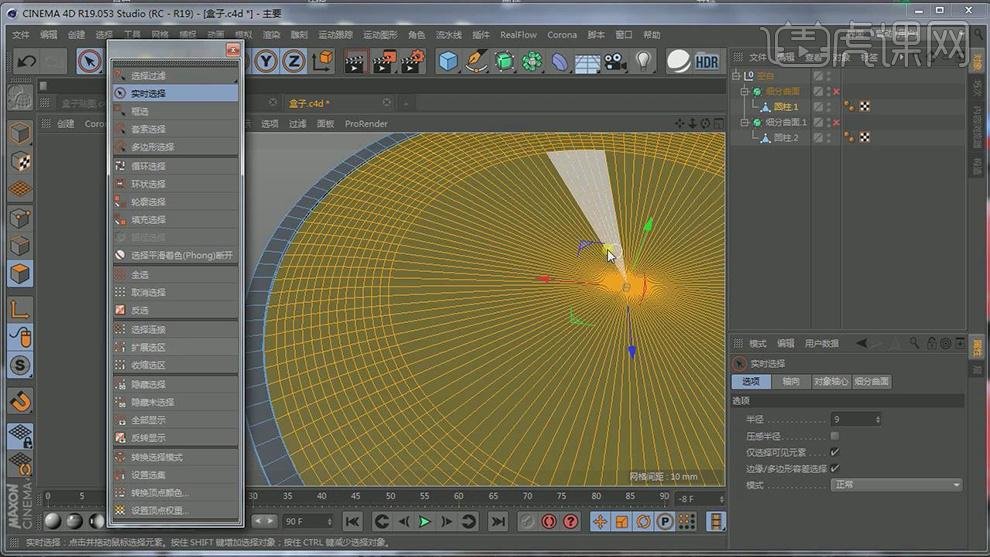990x557 pixels.
Task: Click Render View clapperboard icon
Action: pos(355,61)
